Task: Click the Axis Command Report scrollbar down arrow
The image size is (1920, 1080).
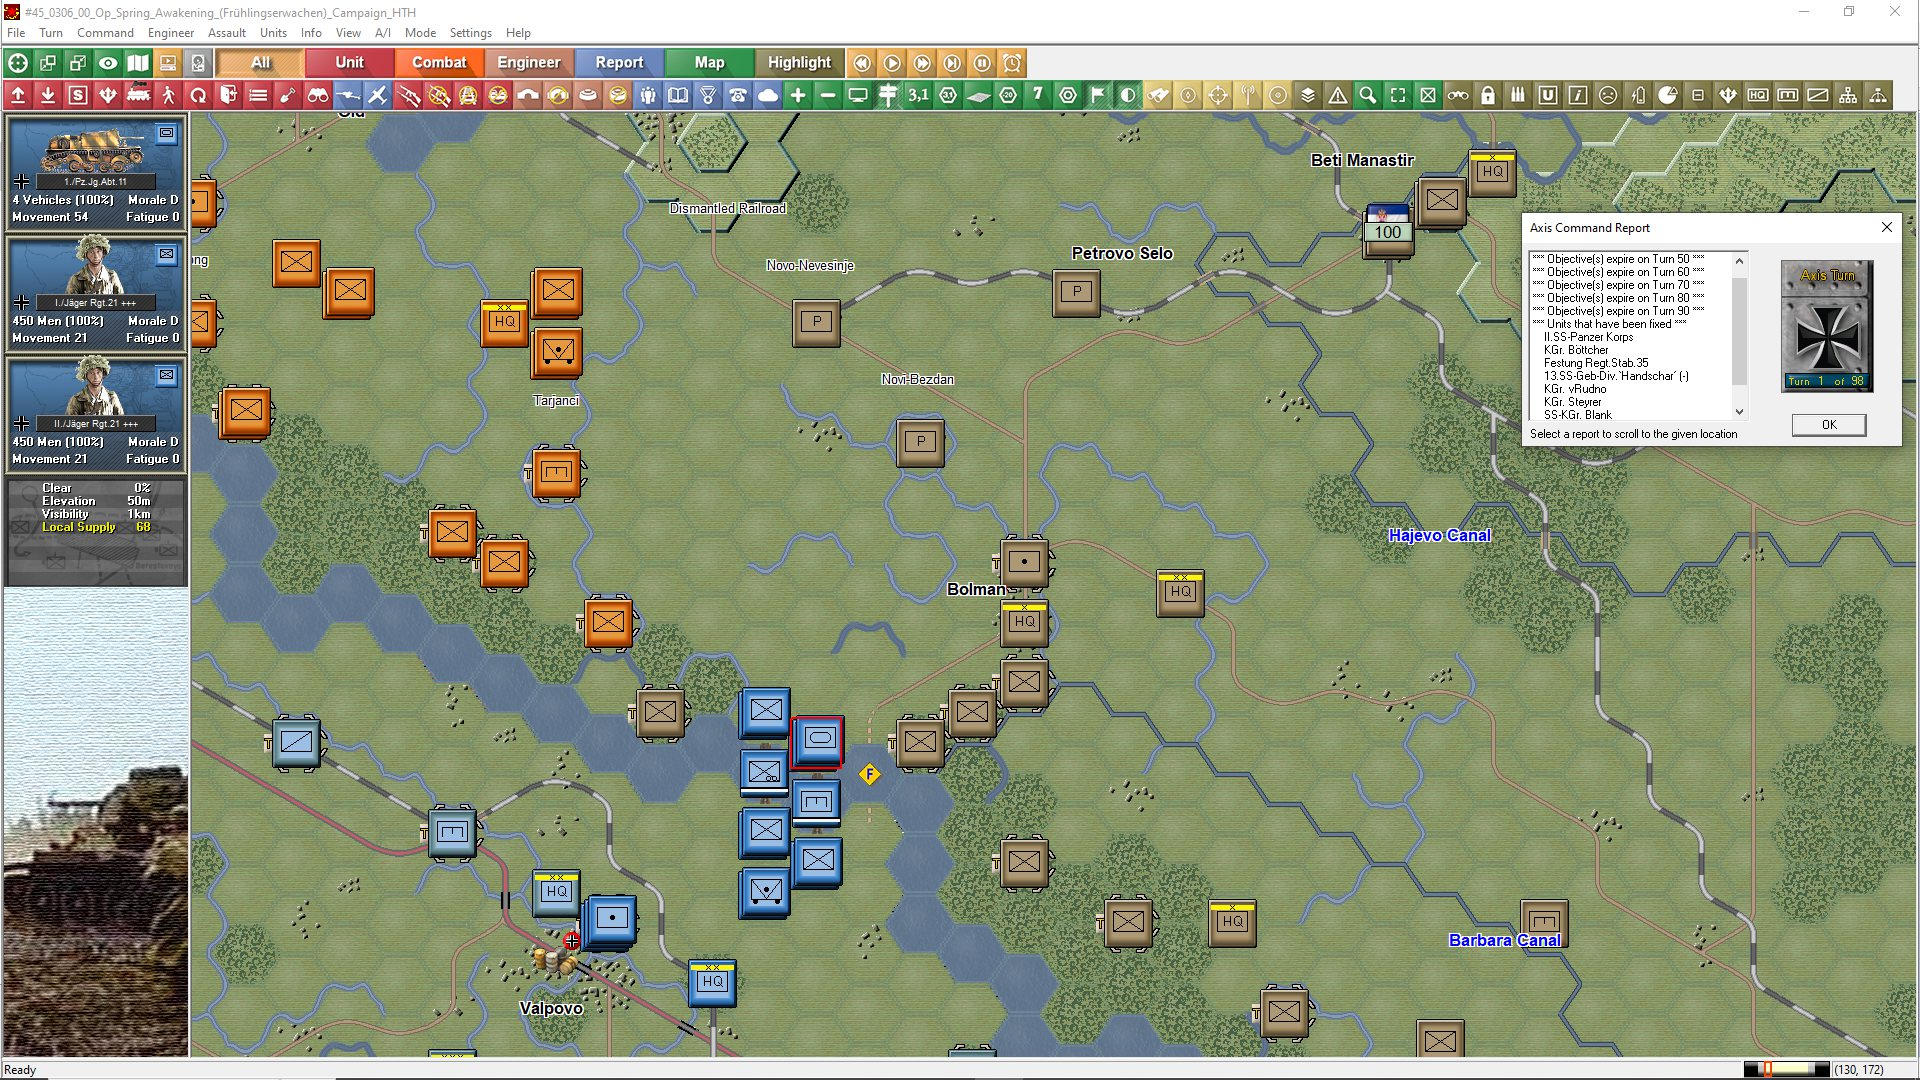Action: pyautogui.click(x=1738, y=411)
